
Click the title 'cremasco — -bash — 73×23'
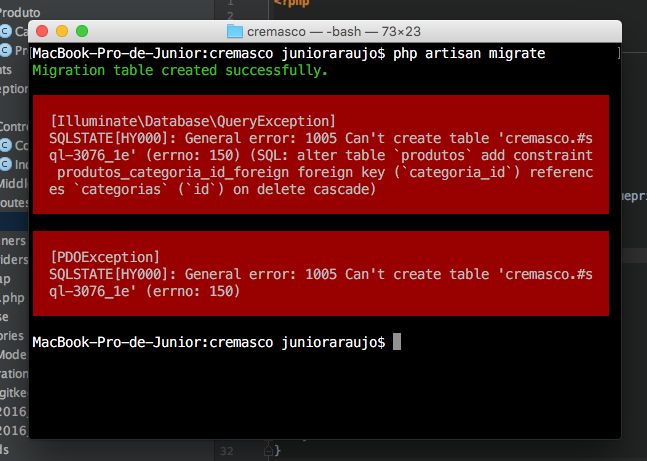pos(334,31)
